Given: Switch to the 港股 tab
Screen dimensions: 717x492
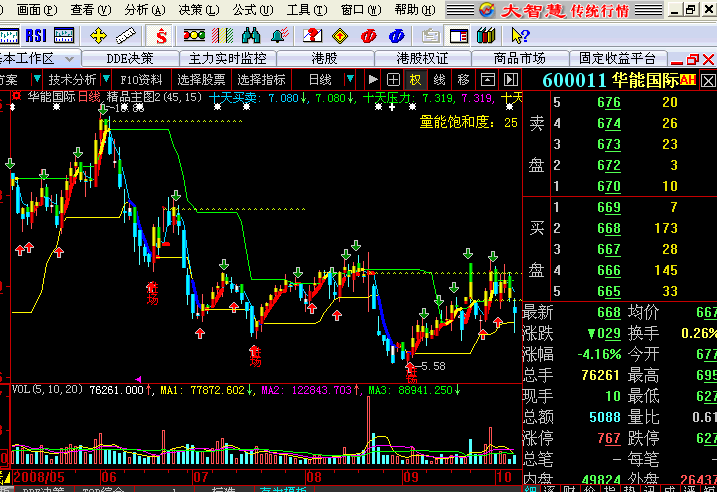Looking at the screenshot, I should pyautogui.click(x=325, y=59).
